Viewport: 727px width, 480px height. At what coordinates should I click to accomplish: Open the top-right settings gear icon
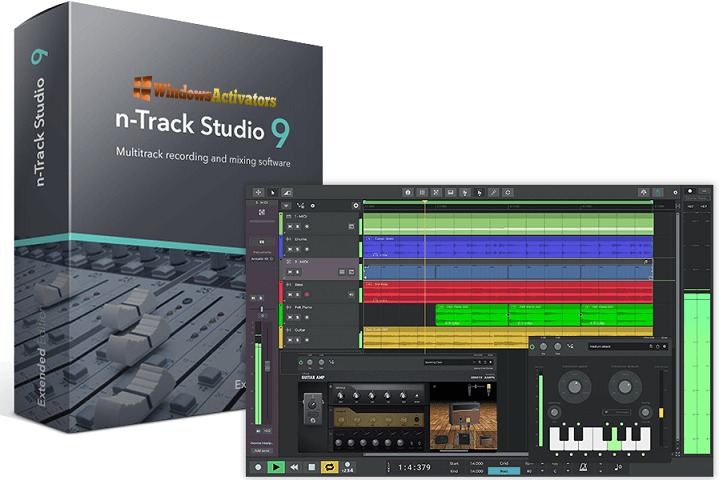pyautogui.click(x=676, y=192)
